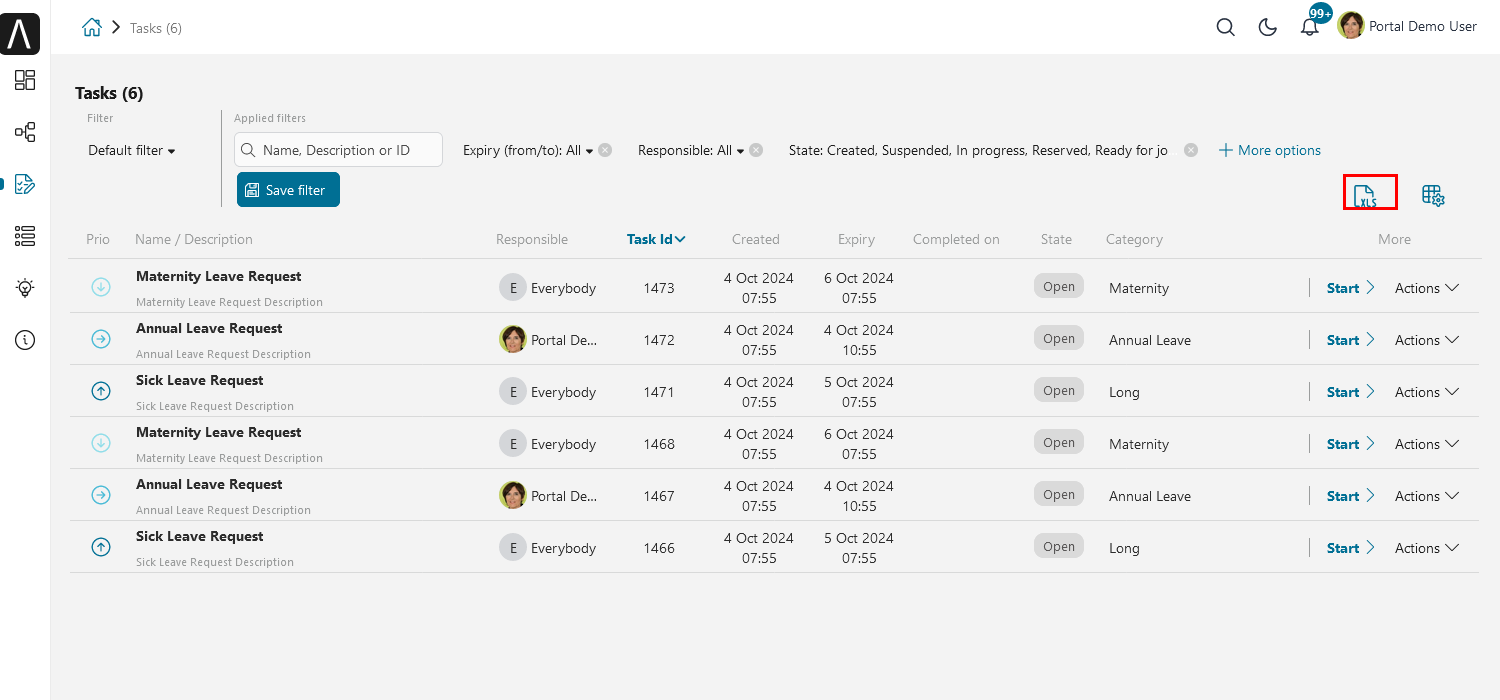The height and width of the screenshot is (700, 1500).
Task: Open the Default filter dropdown
Action: (131, 150)
